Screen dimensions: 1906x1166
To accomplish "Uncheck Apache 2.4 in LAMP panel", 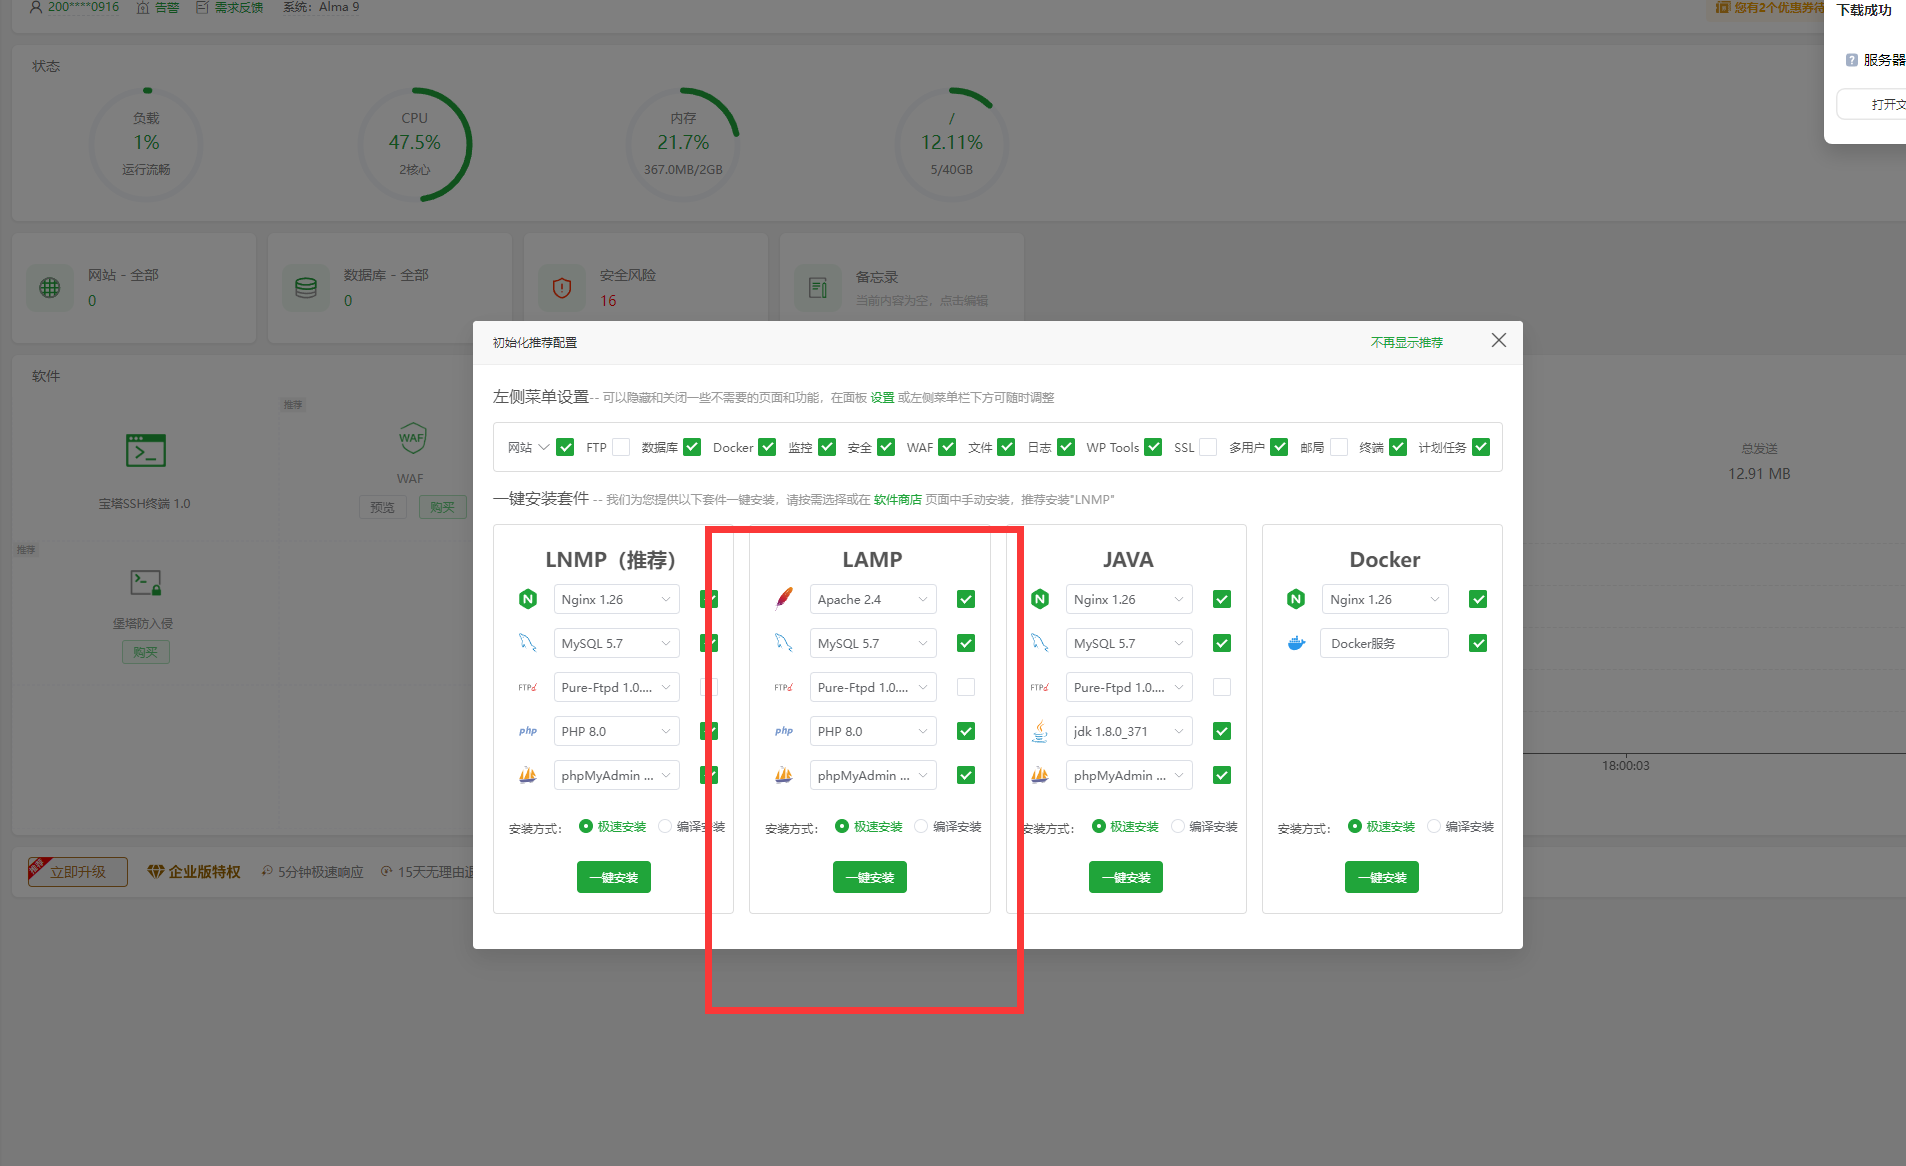I will 966,599.
